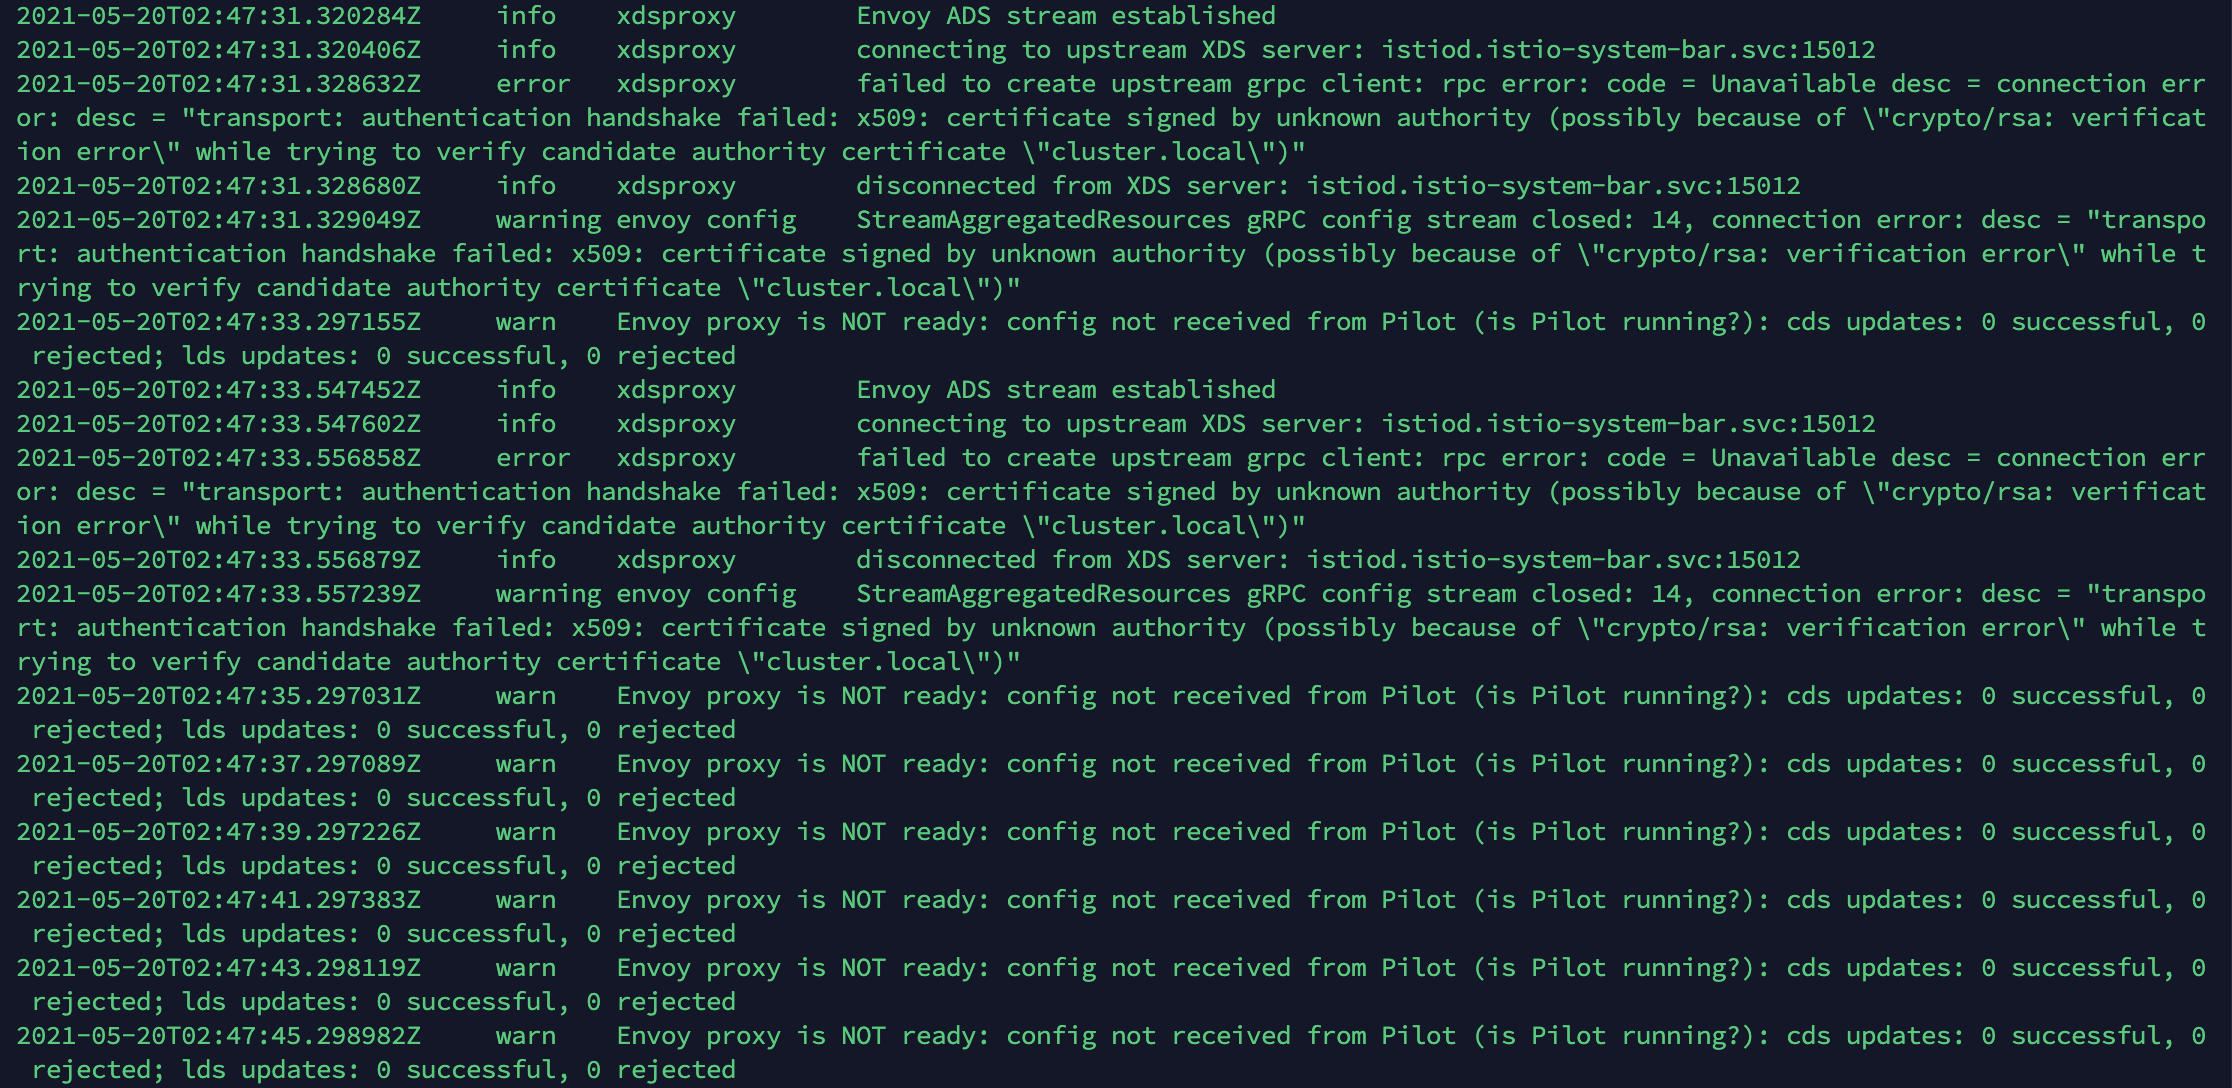
Task: Select the timestamp 2021-05-20T02:47:39.297226Z
Action: (x=218, y=832)
